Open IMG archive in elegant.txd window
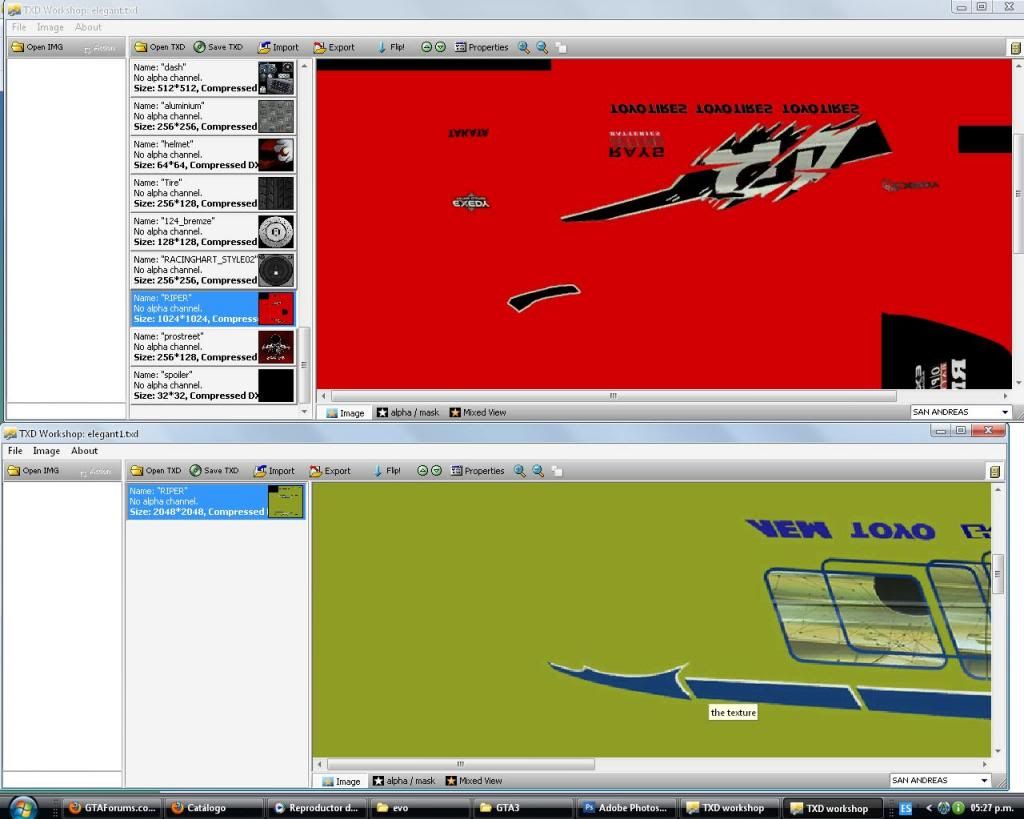The image size is (1024, 819). (39, 47)
